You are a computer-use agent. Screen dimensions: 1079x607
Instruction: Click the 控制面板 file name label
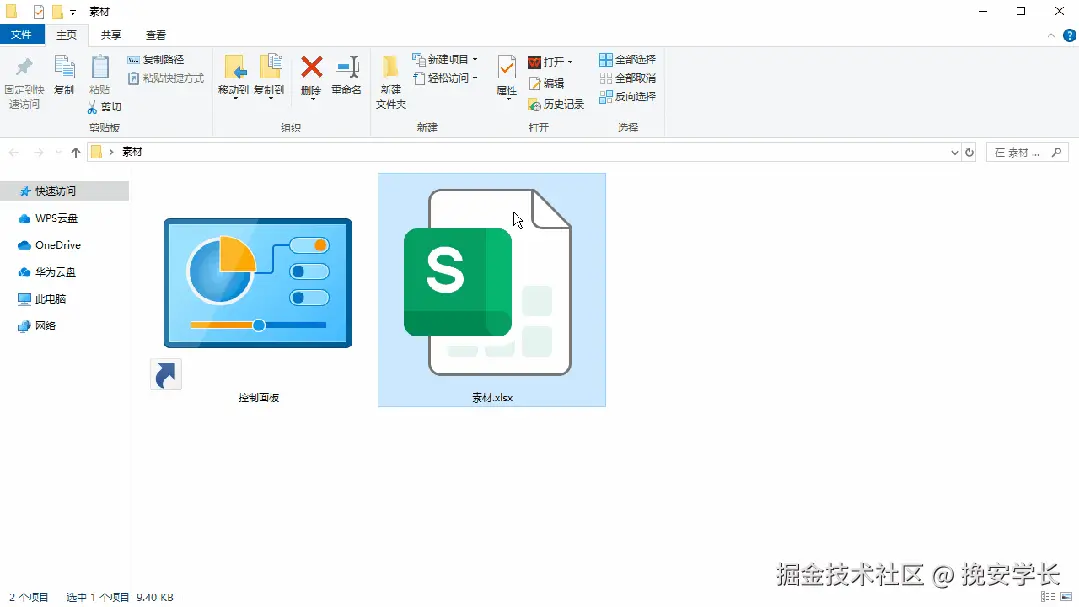(259, 398)
